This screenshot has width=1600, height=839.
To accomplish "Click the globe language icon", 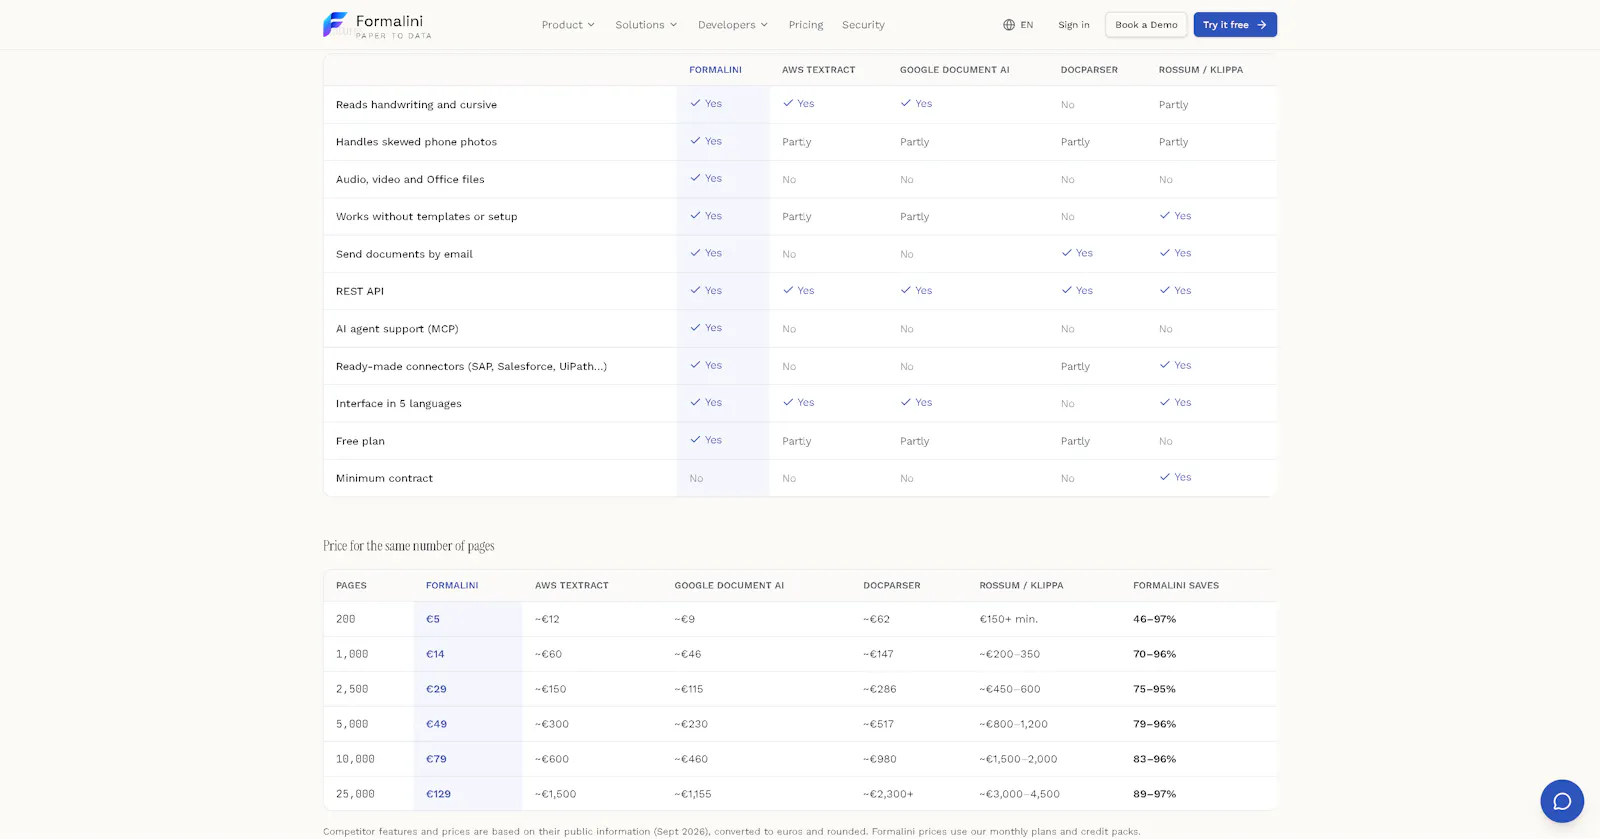I will [x=1009, y=25].
